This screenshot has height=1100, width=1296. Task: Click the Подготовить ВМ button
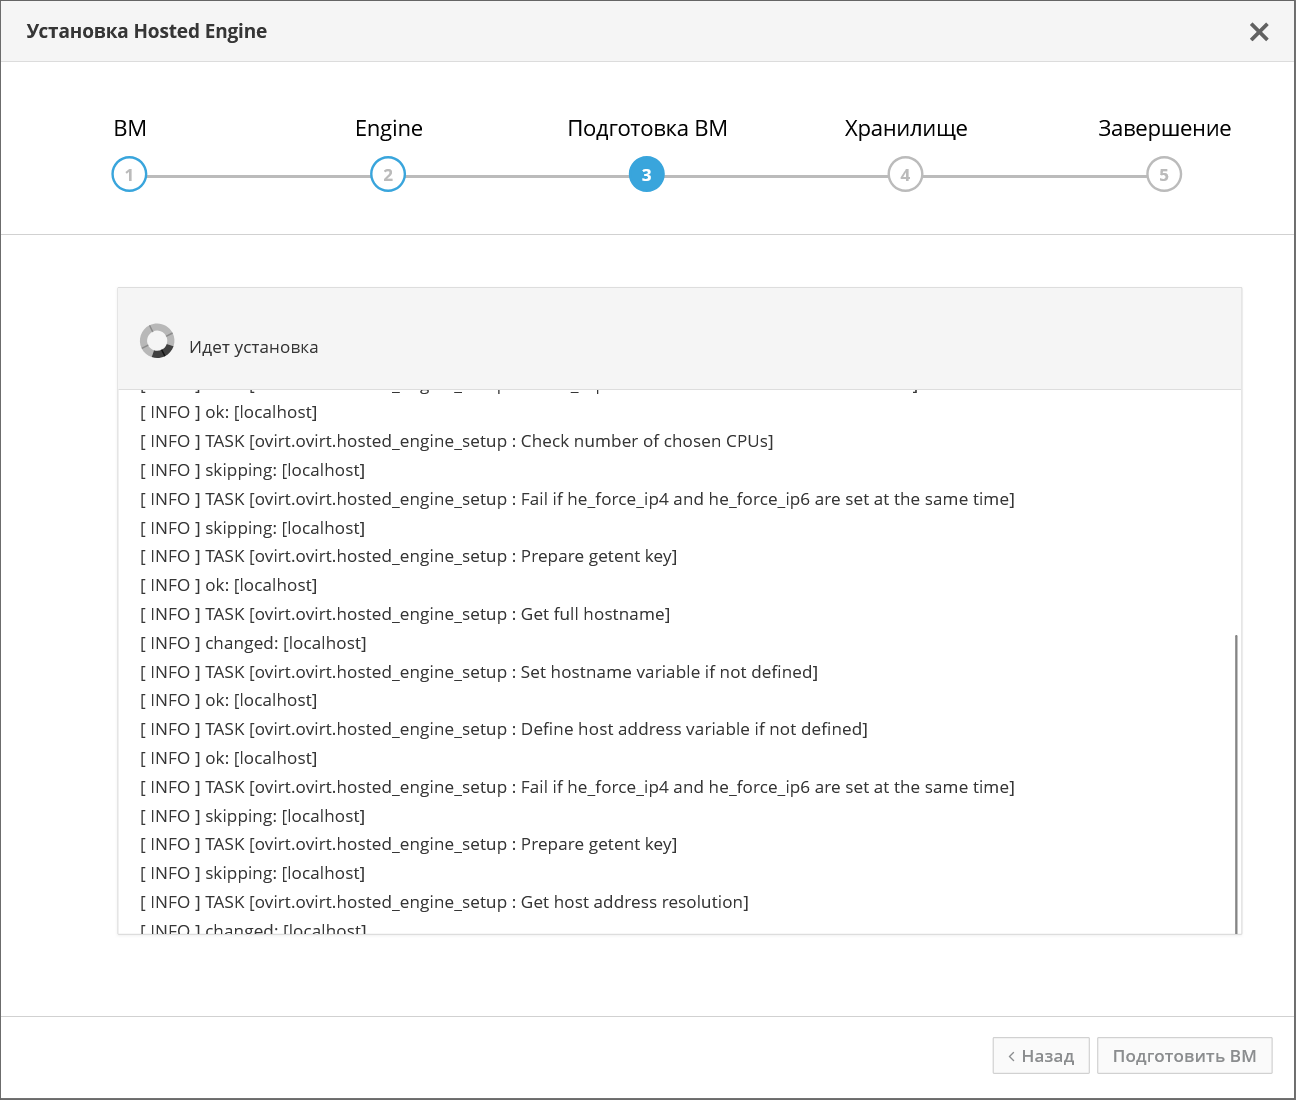(x=1184, y=1056)
